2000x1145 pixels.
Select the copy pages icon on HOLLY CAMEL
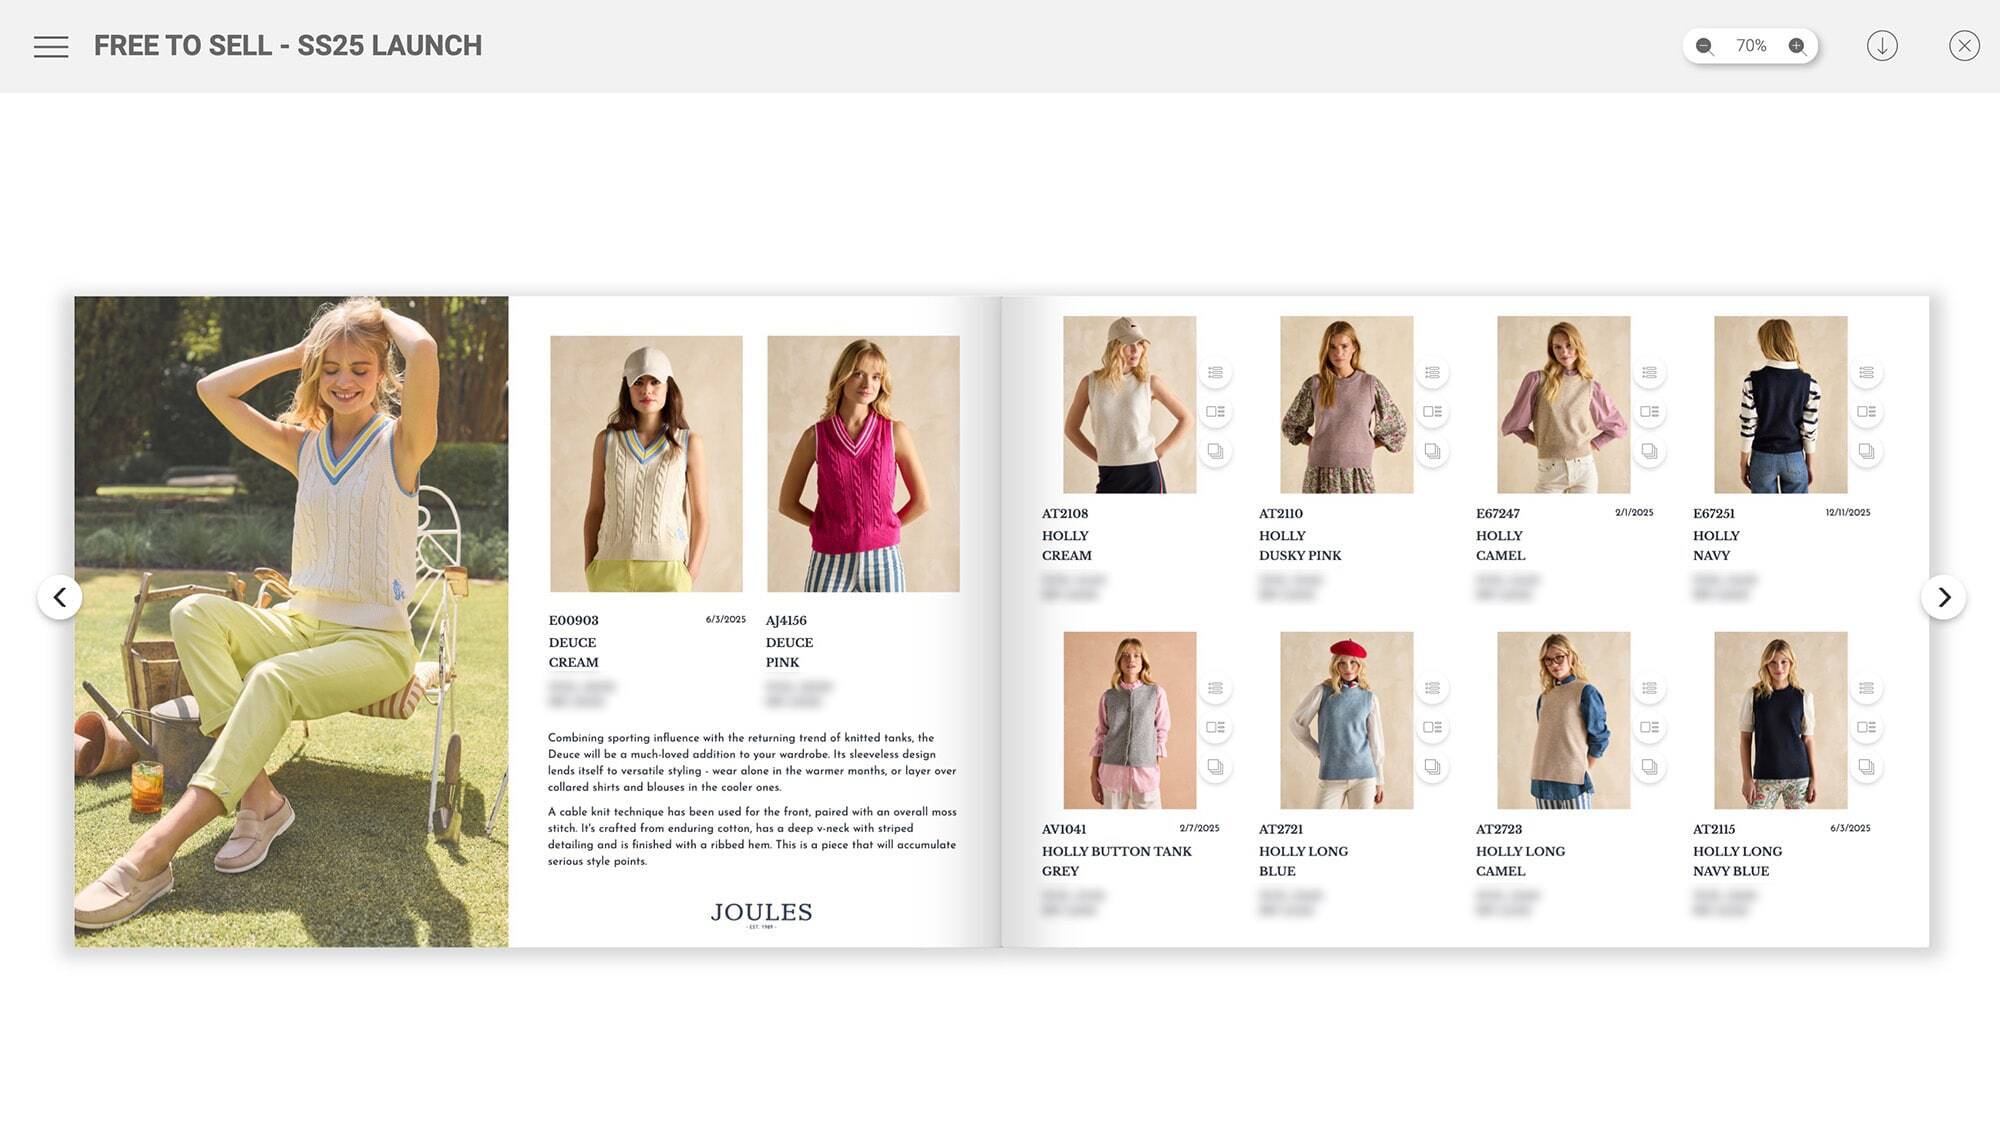[x=1648, y=451]
